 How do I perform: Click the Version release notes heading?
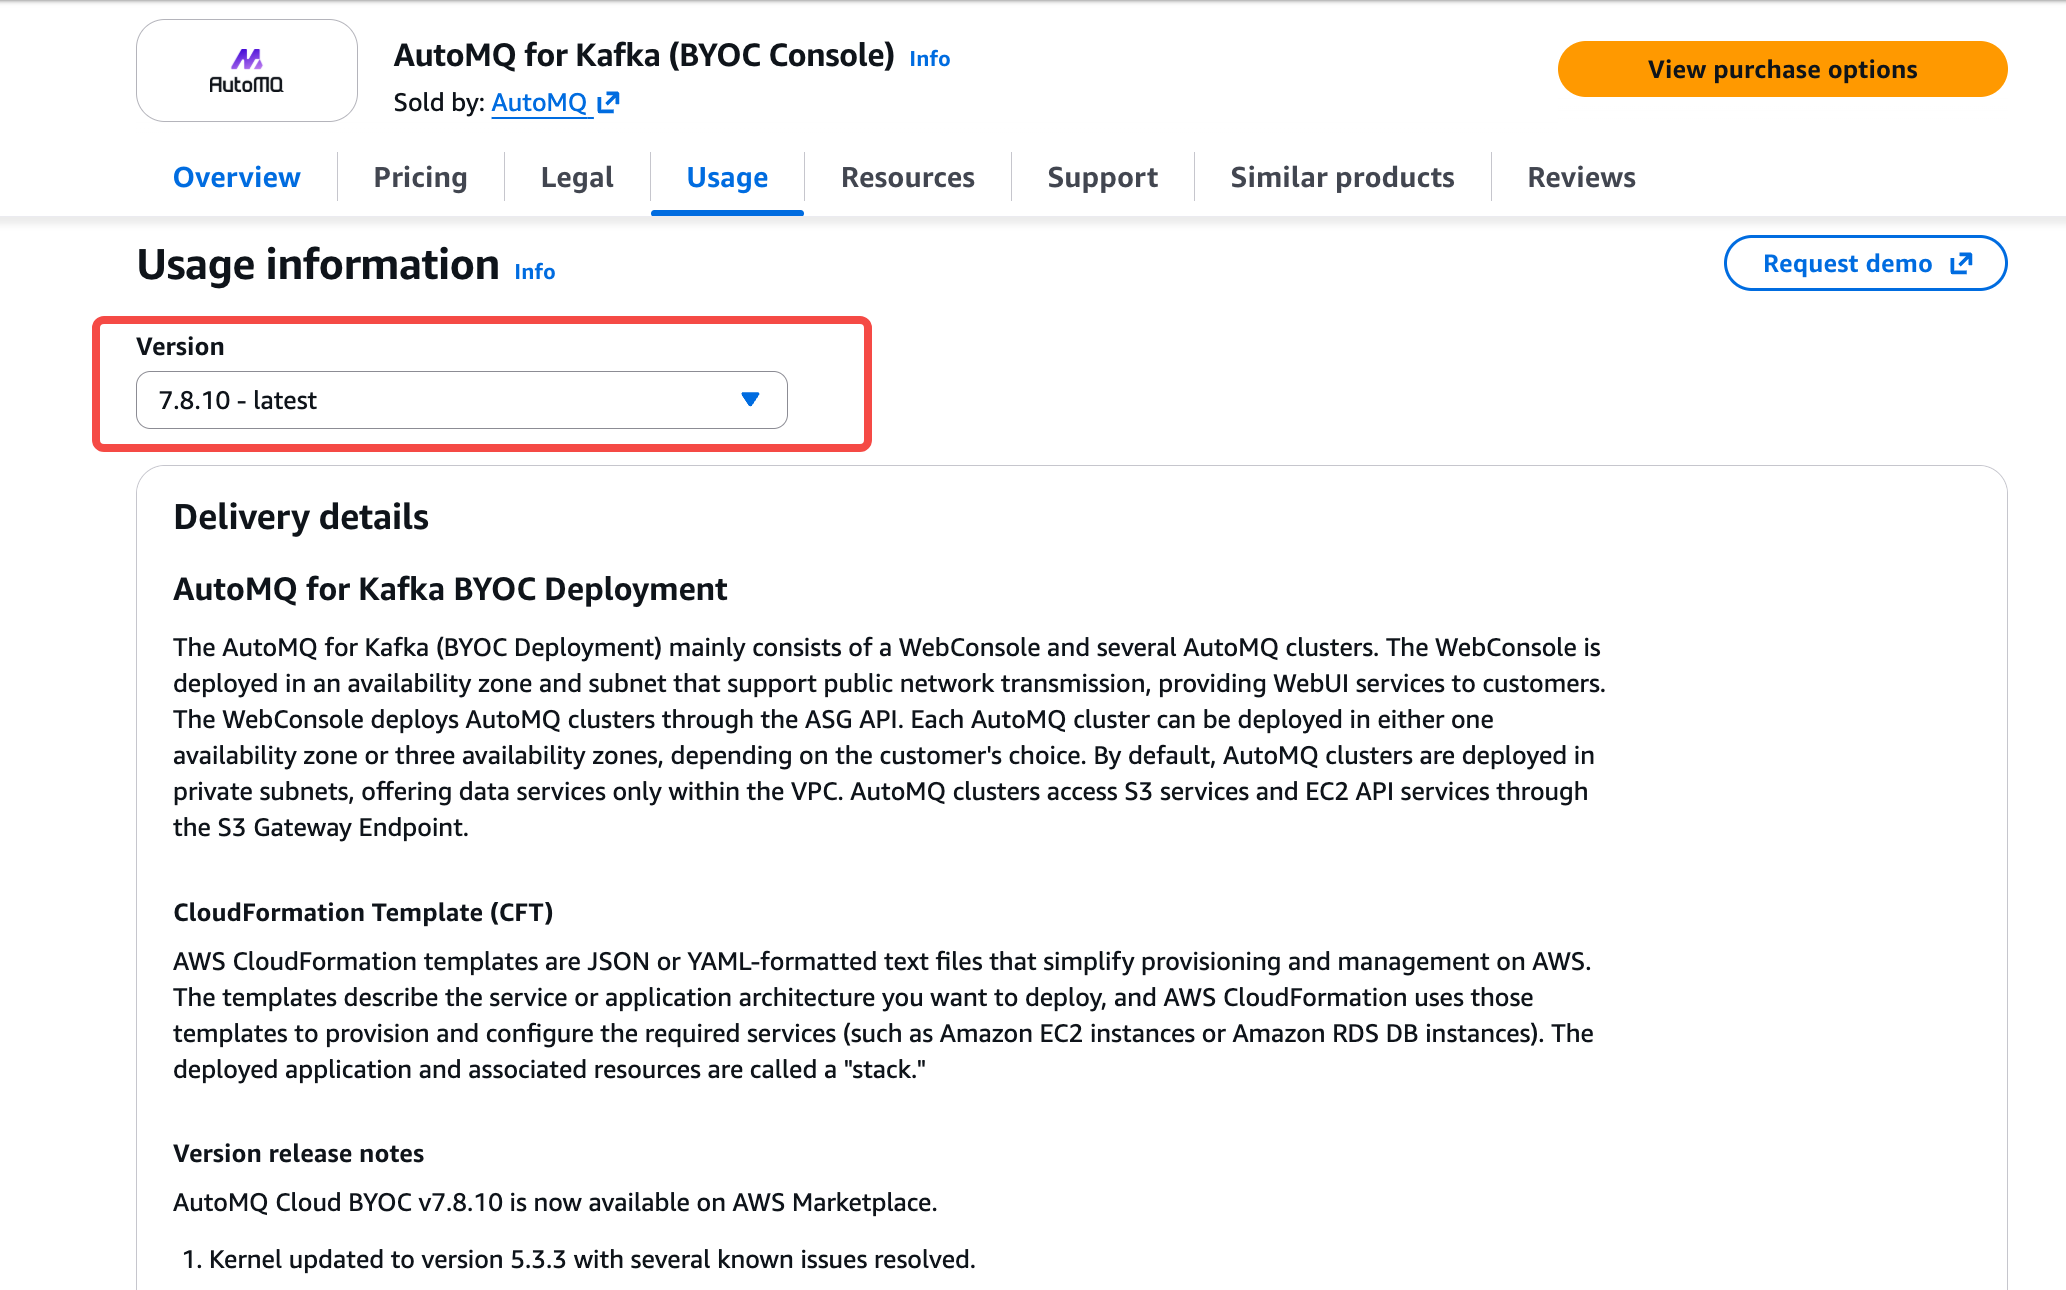298,1153
